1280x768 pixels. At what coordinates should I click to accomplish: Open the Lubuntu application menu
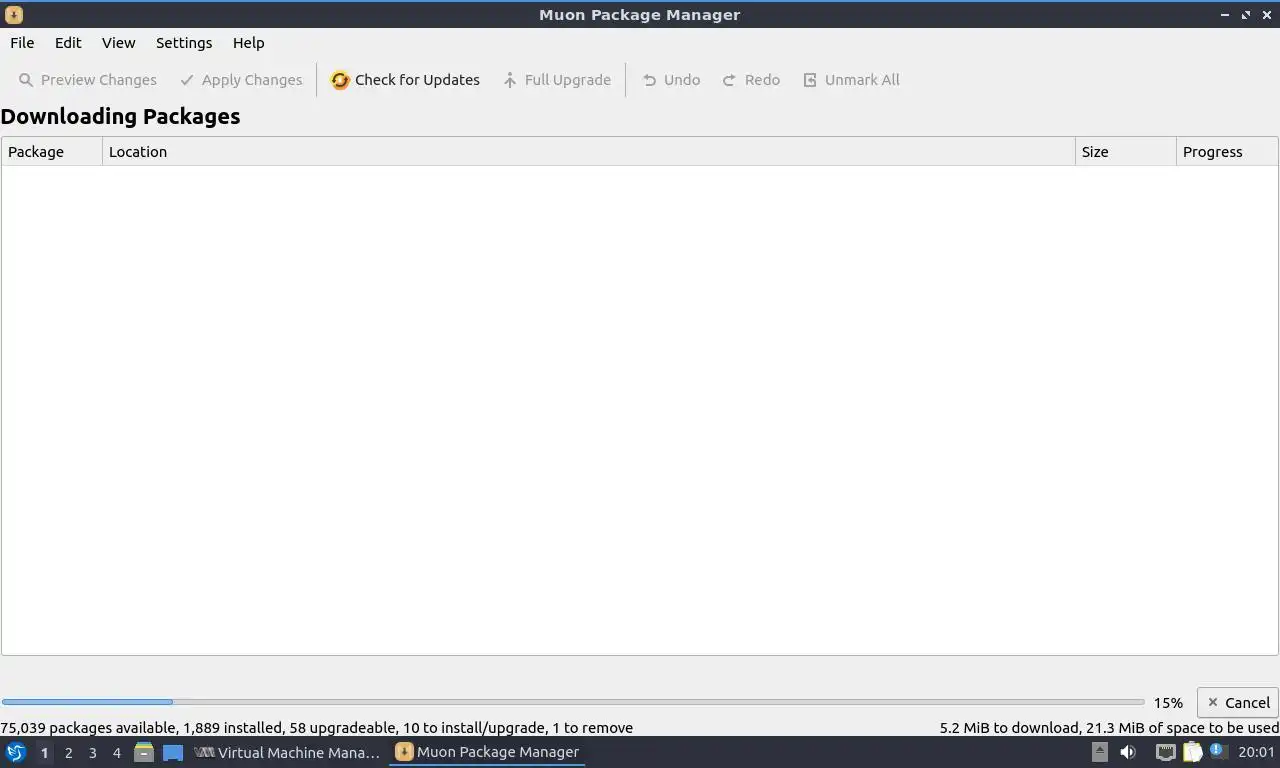[x=16, y=752]
